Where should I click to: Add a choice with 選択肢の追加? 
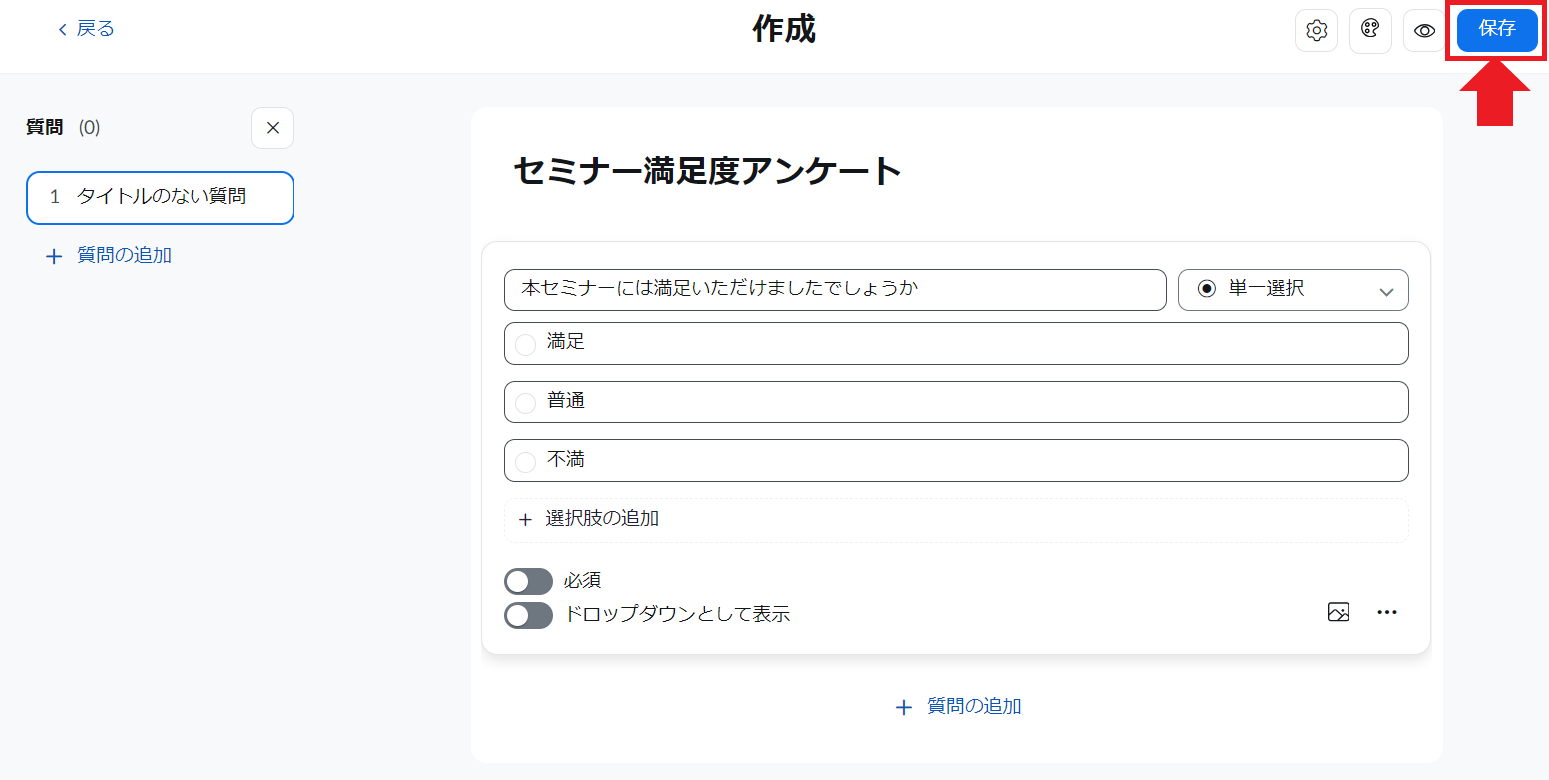(956, 520)
